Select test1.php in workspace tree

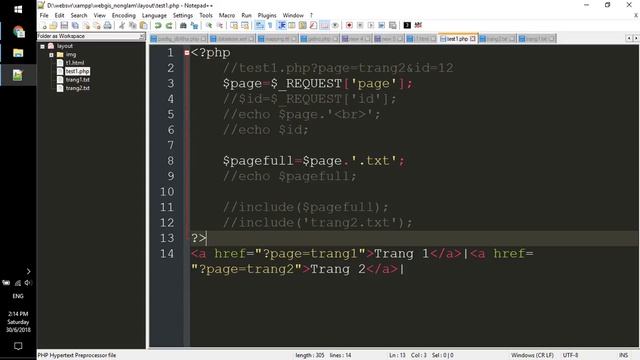coord(77,71)
